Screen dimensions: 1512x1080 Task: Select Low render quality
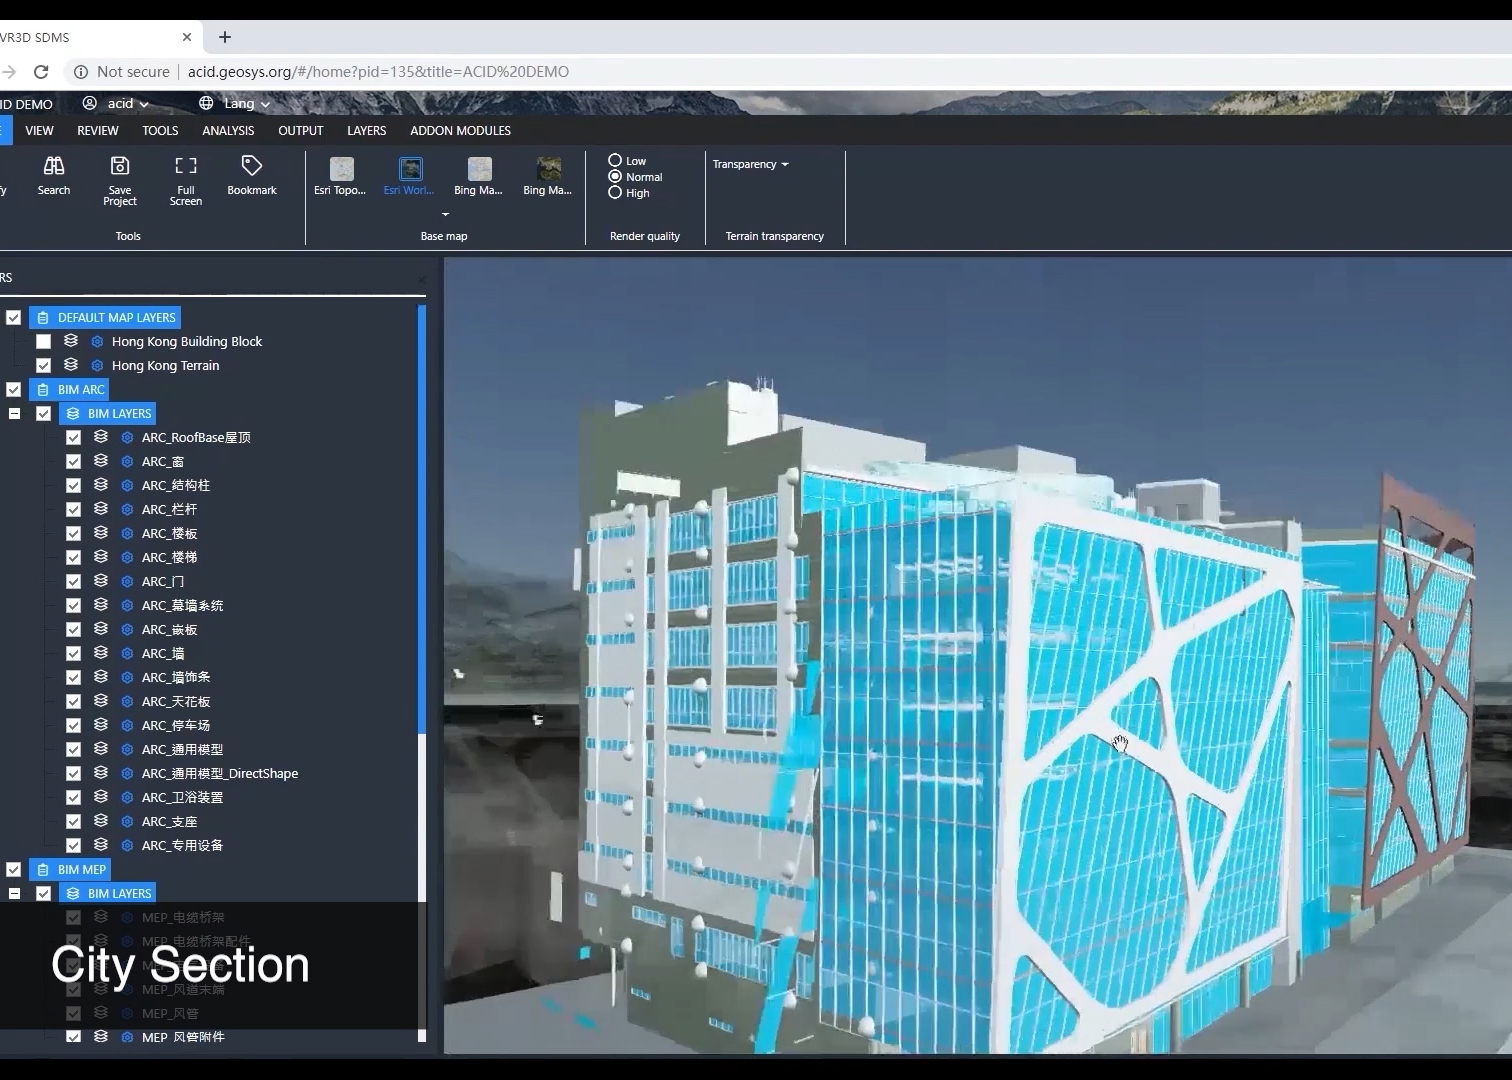615,160
